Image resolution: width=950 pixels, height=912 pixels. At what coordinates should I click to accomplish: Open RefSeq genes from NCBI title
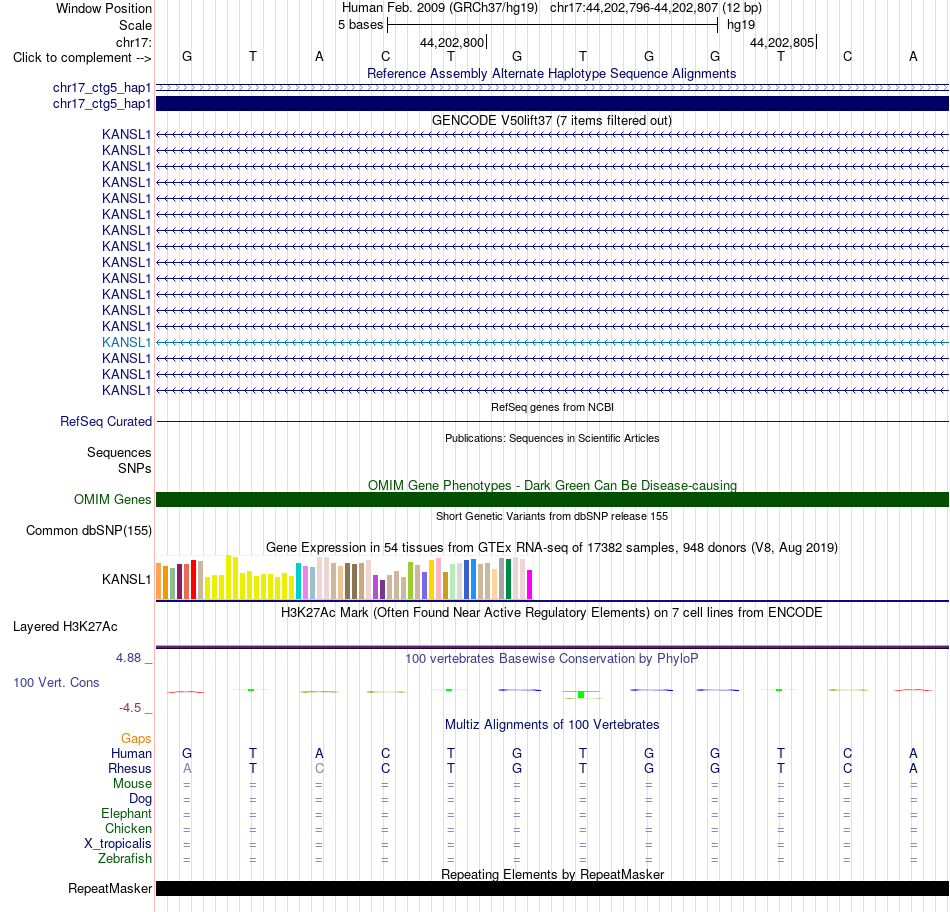[x=552, y=407]
